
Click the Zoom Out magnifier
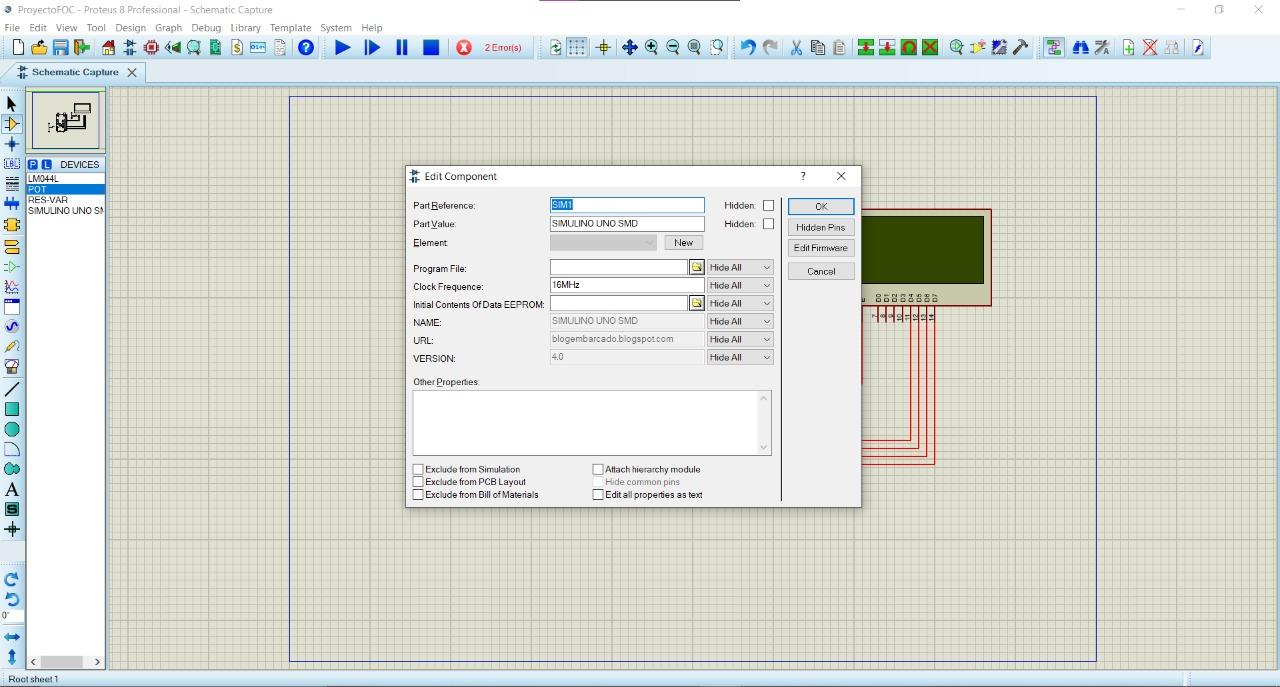pyautogui.click(x=673, y=47)
